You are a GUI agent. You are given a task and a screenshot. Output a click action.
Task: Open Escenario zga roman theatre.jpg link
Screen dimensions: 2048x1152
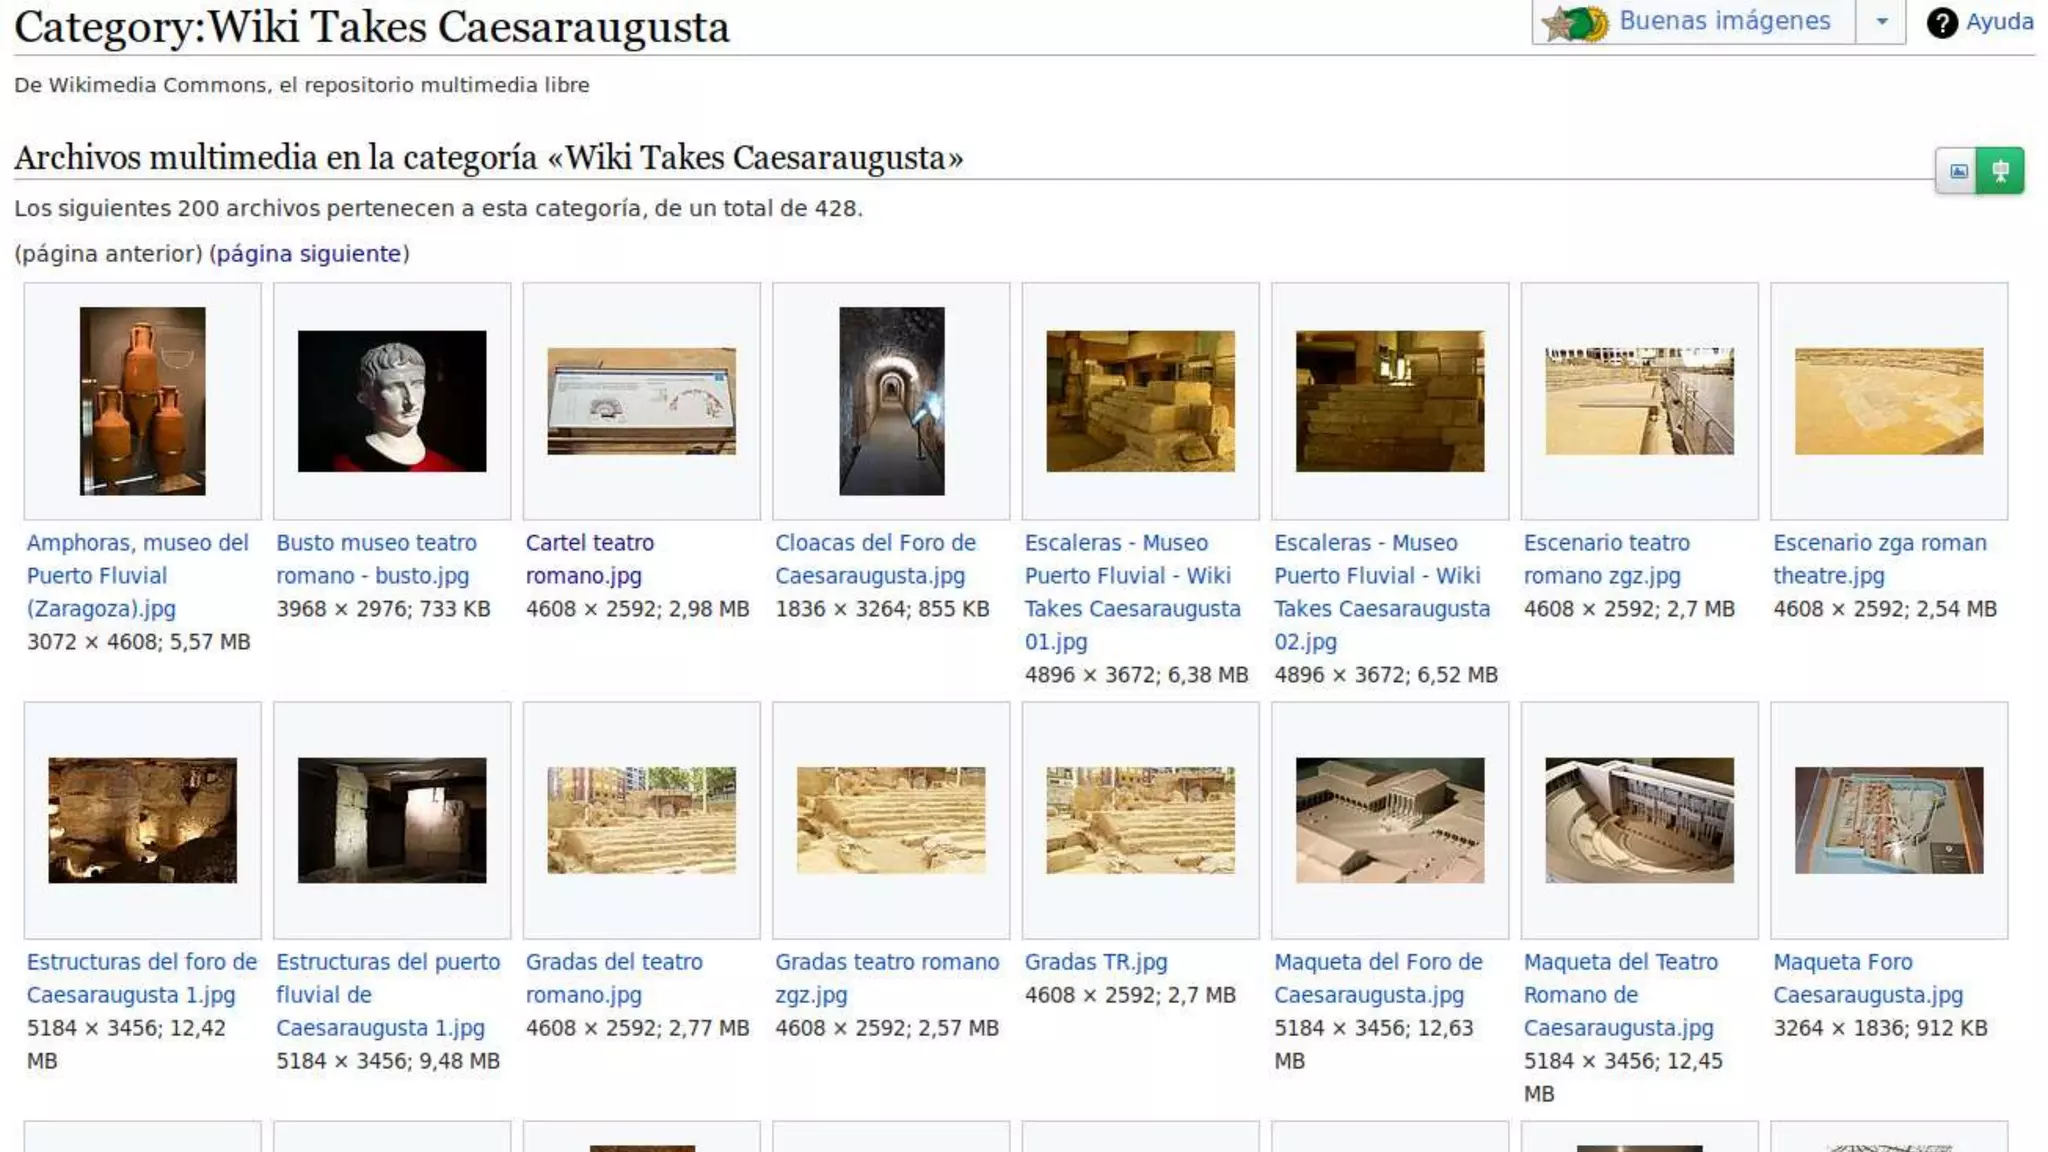pos(1878,559)
